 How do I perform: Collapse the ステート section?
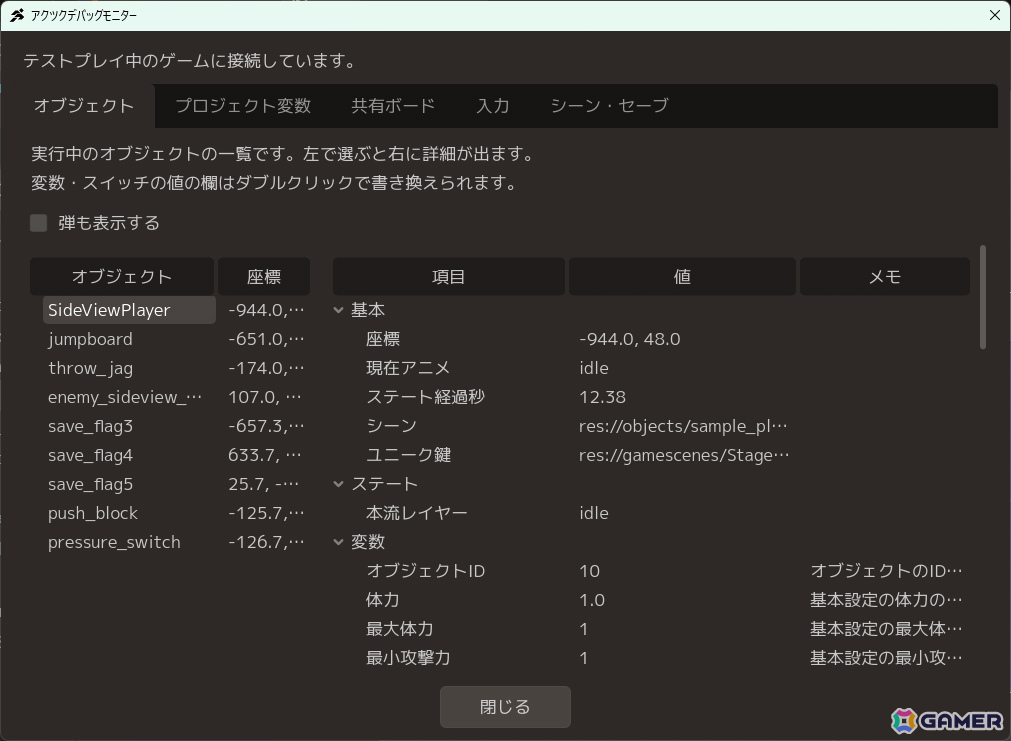[x=339, y=484]
